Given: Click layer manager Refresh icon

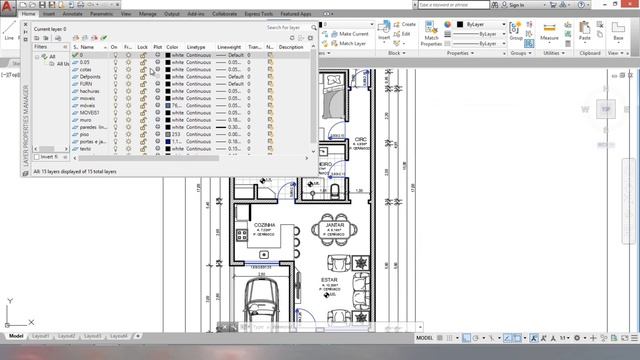Looking at the screenshot, I should 292,38.
